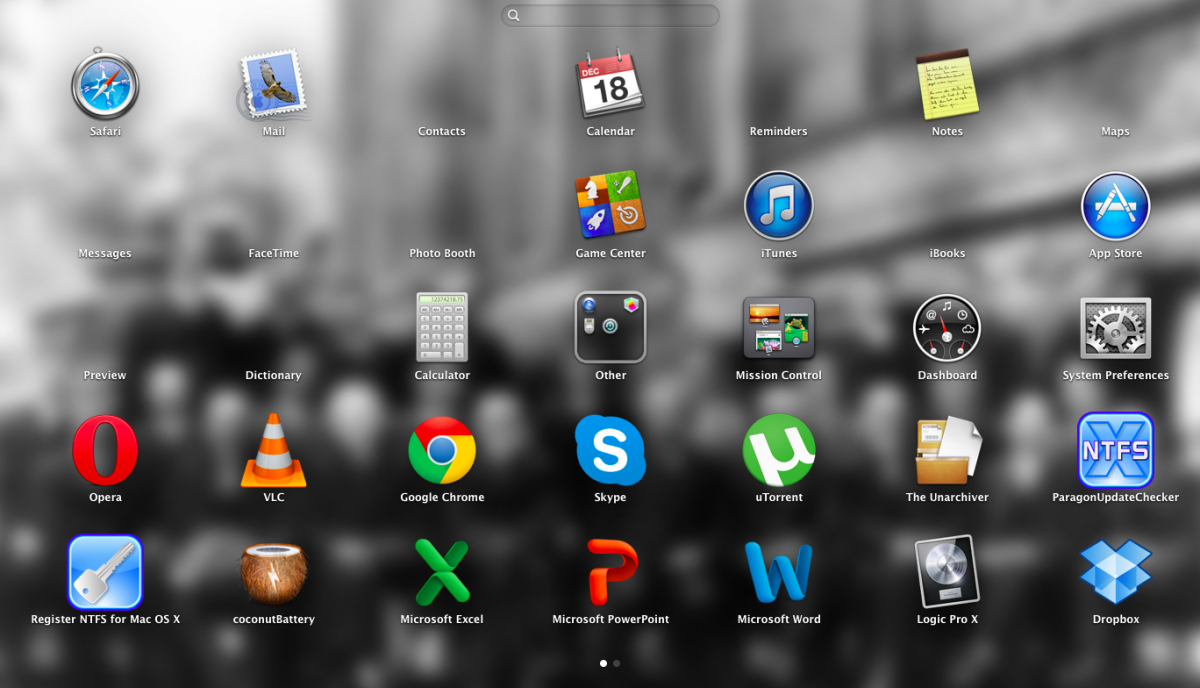
Task: Open the Calendar app icon
Action: pyautogui.click(x=610, y=85)
